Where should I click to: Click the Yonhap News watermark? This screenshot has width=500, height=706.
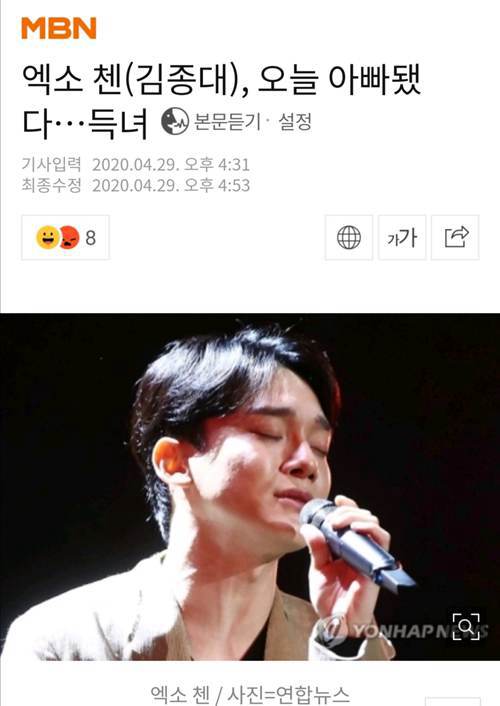[x=401, y=630]
